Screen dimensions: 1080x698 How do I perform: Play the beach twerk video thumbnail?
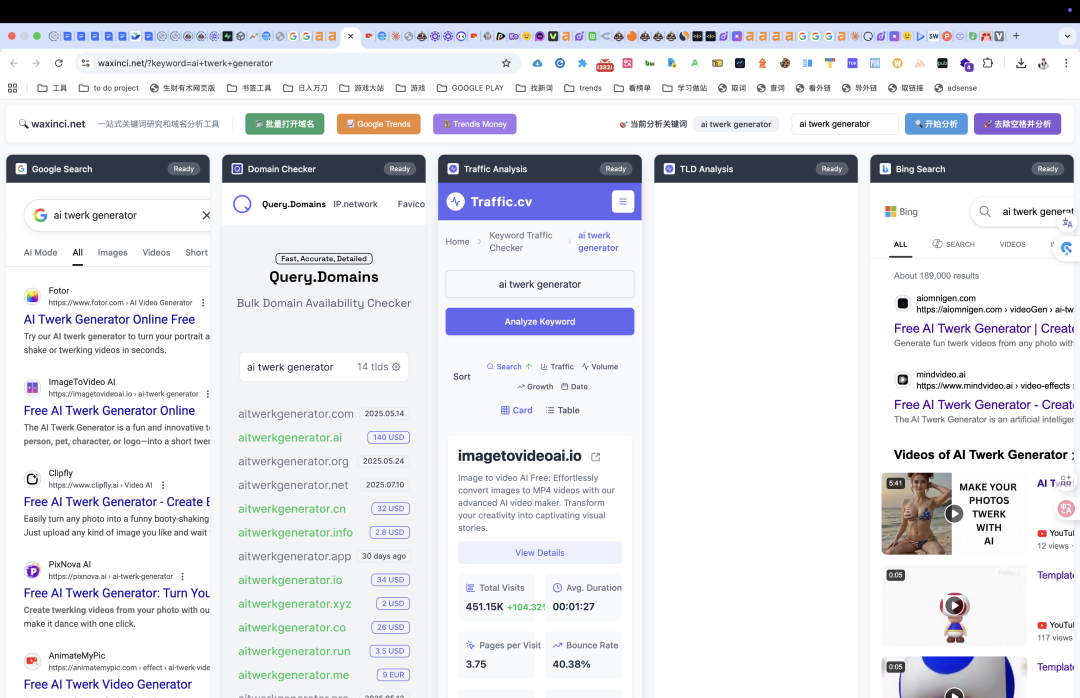coord(953,513)
